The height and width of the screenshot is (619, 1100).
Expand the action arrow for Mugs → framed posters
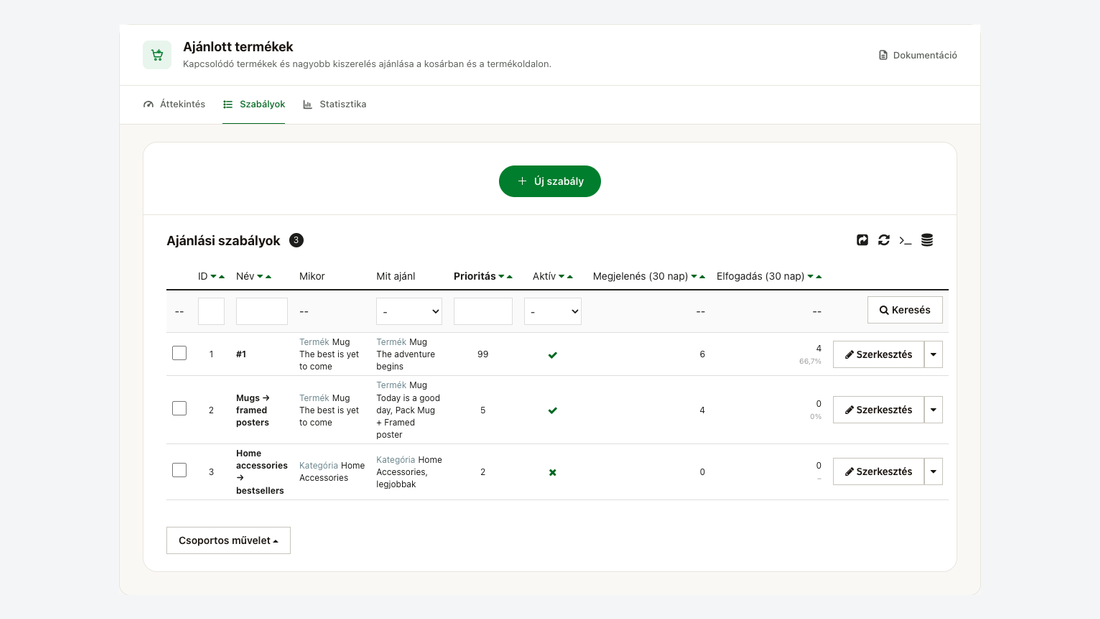click(933, 410)
